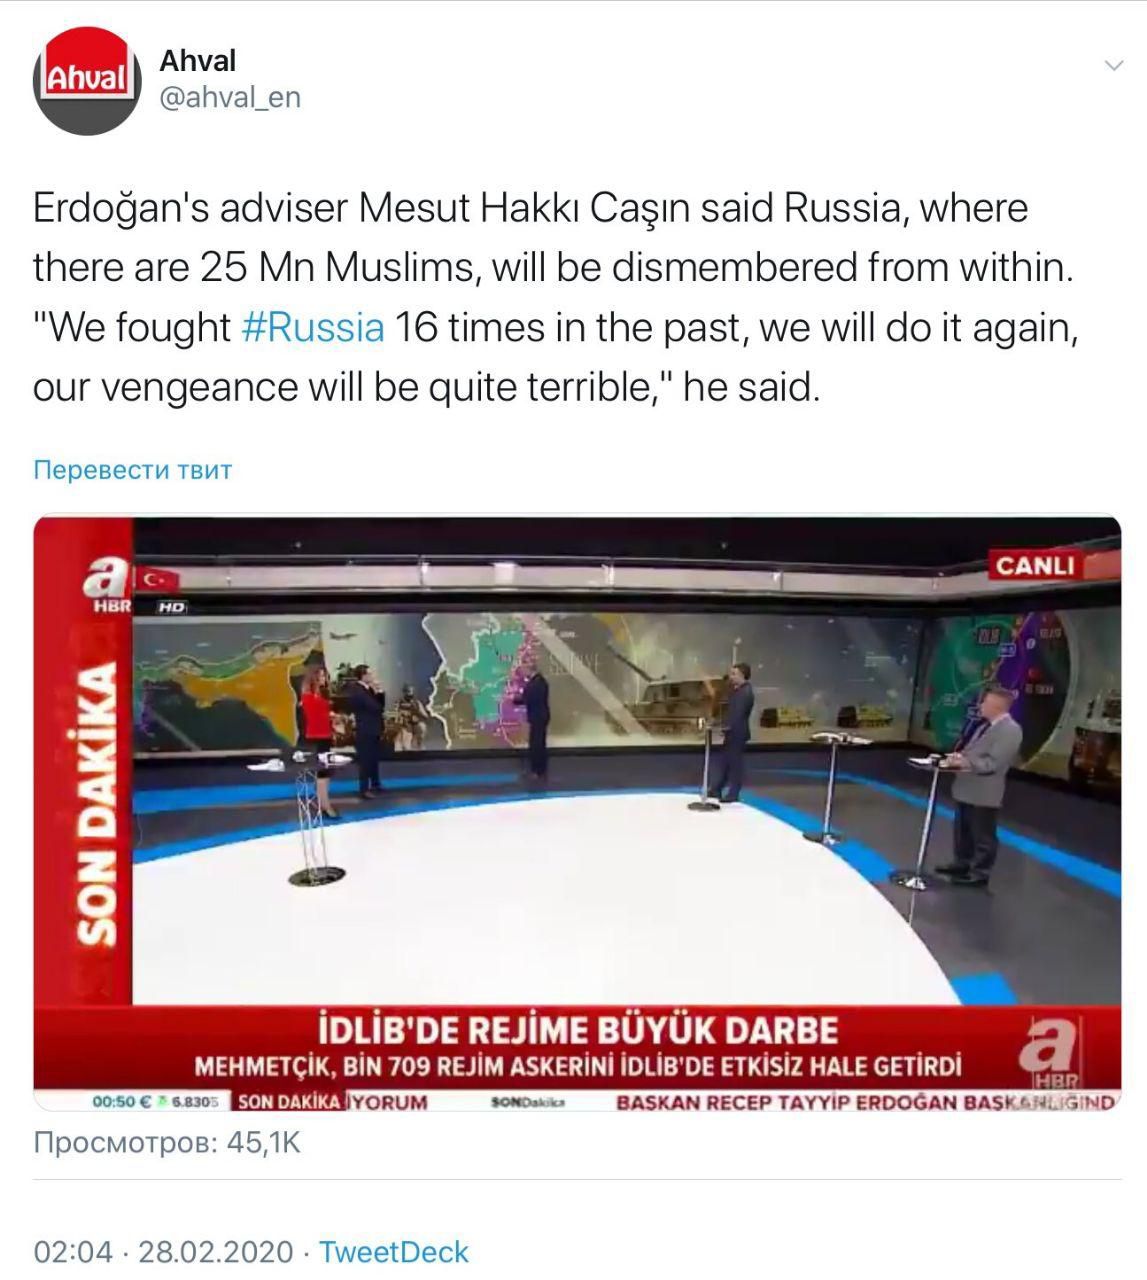The height and width of the screenshot is (1280, 1147).
Task: Click the CANLI live badge
Action: [1034, 566]
